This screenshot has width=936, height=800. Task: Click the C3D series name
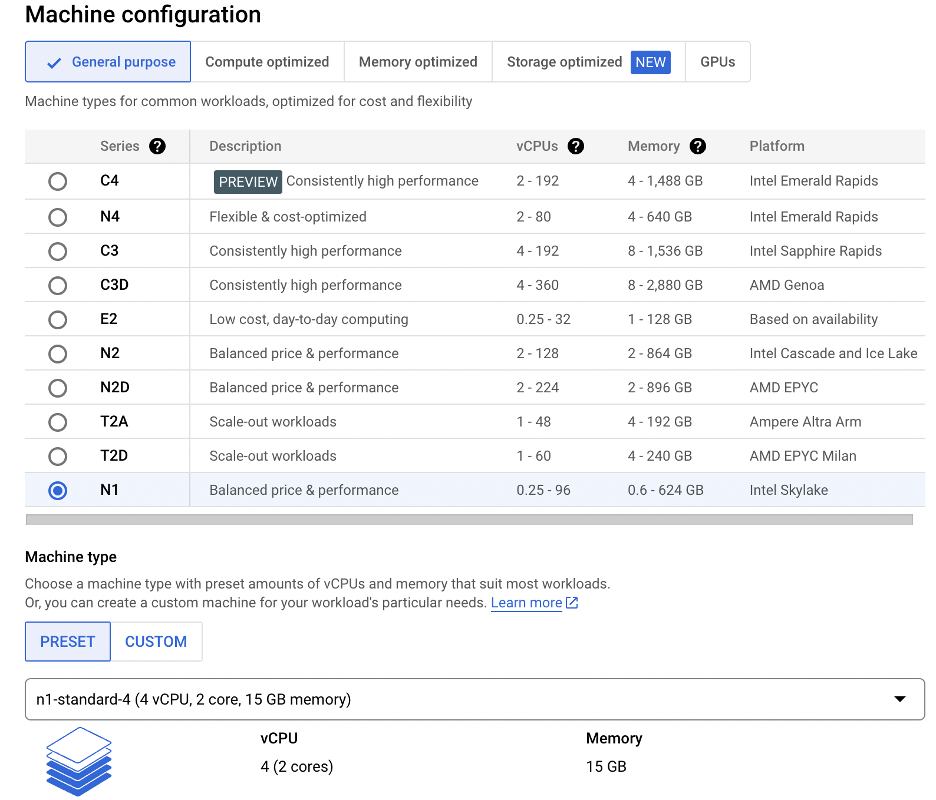114,285
